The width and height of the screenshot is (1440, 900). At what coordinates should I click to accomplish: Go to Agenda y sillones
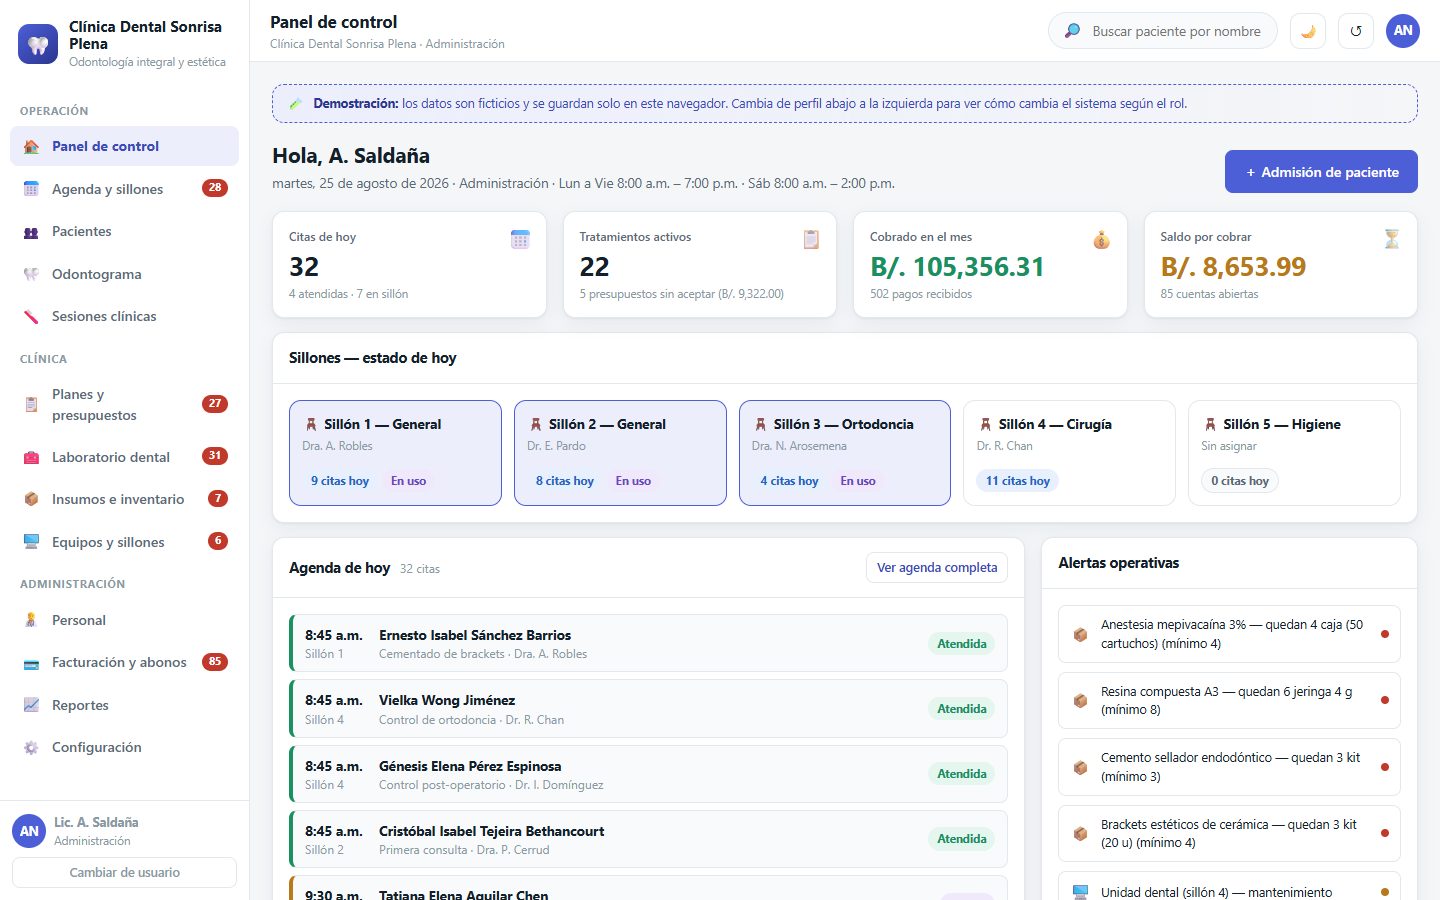(124, 189)
